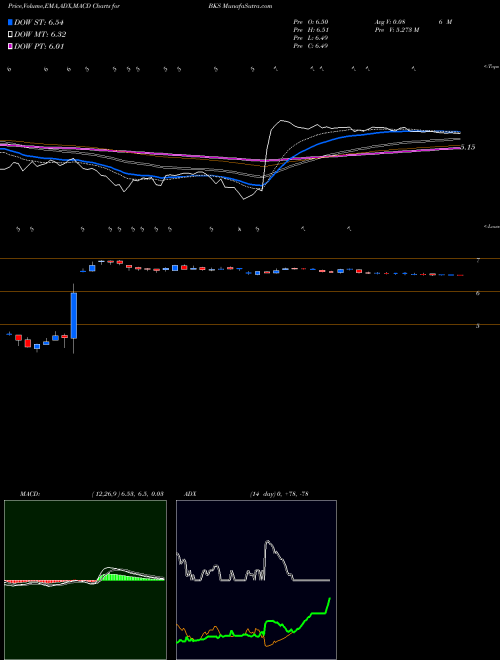Open the ADX indicator chart panel
The image size is (500, 660).
pyautogui.click(x=256, y=580)
